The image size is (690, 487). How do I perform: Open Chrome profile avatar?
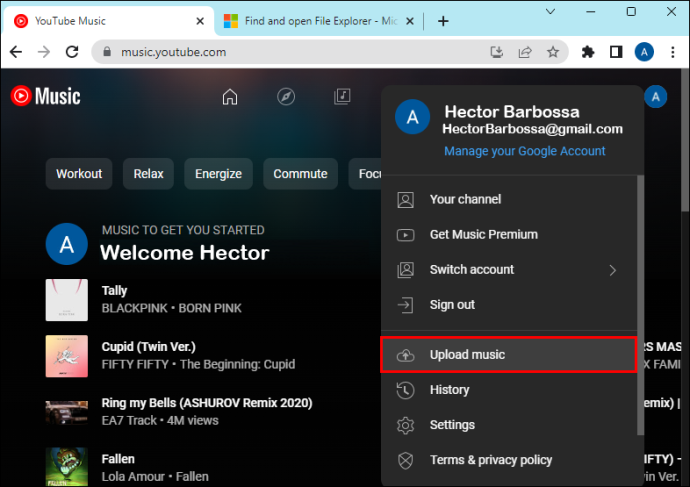(644, 52)
